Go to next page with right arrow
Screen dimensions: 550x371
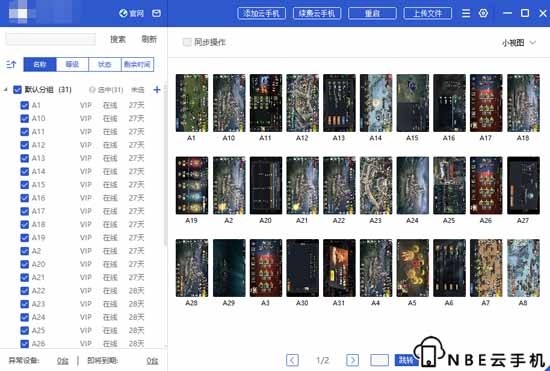[353, 360]
